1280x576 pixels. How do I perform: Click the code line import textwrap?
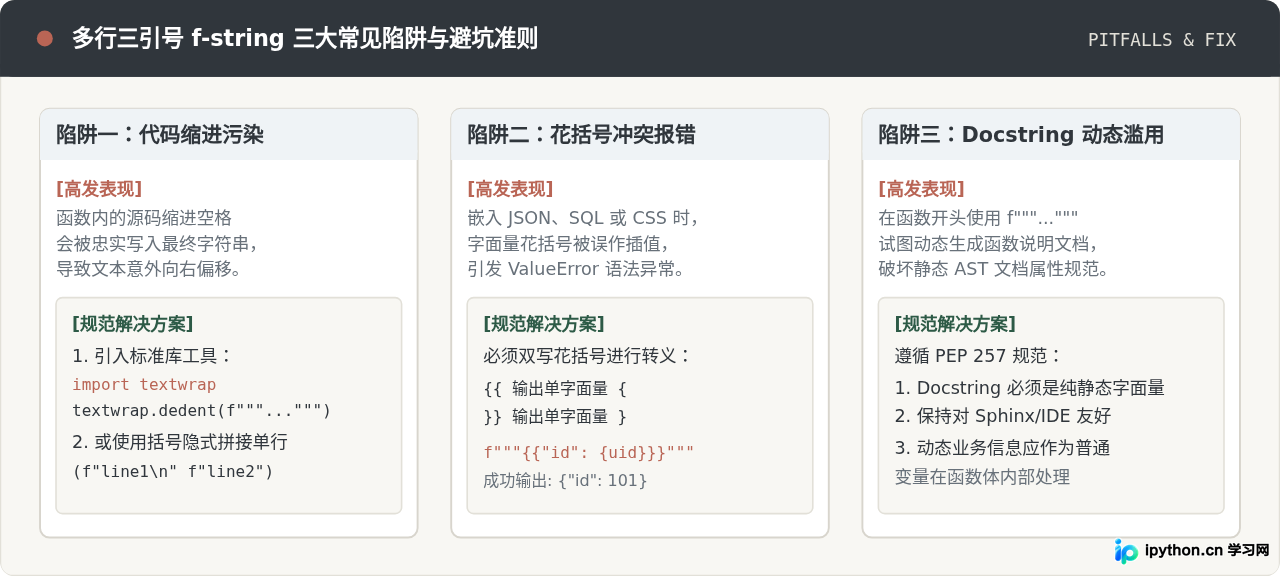coord(144,385)
